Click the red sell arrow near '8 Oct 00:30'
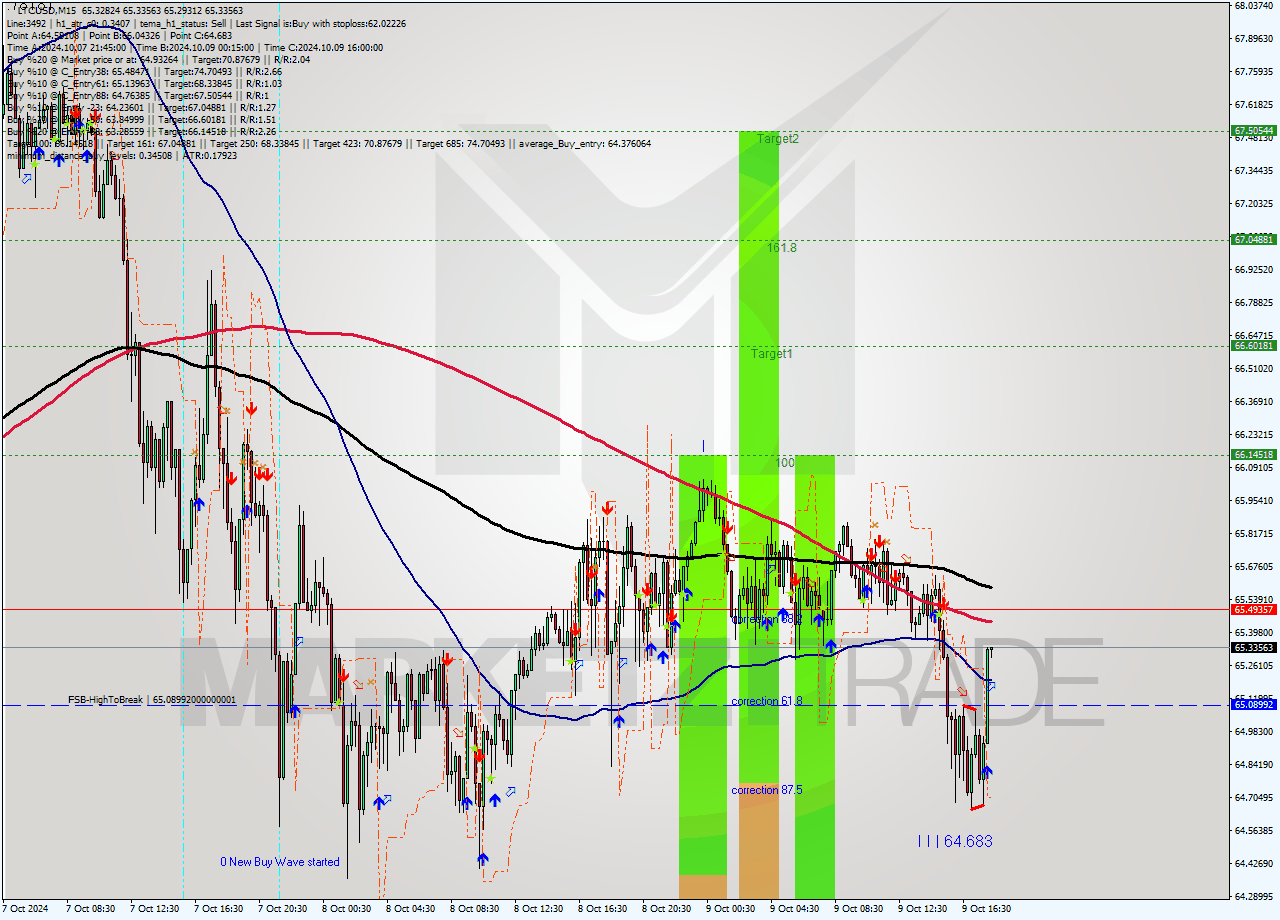The height and width of the screenshot is (920, 1280). tap(343, 676)
